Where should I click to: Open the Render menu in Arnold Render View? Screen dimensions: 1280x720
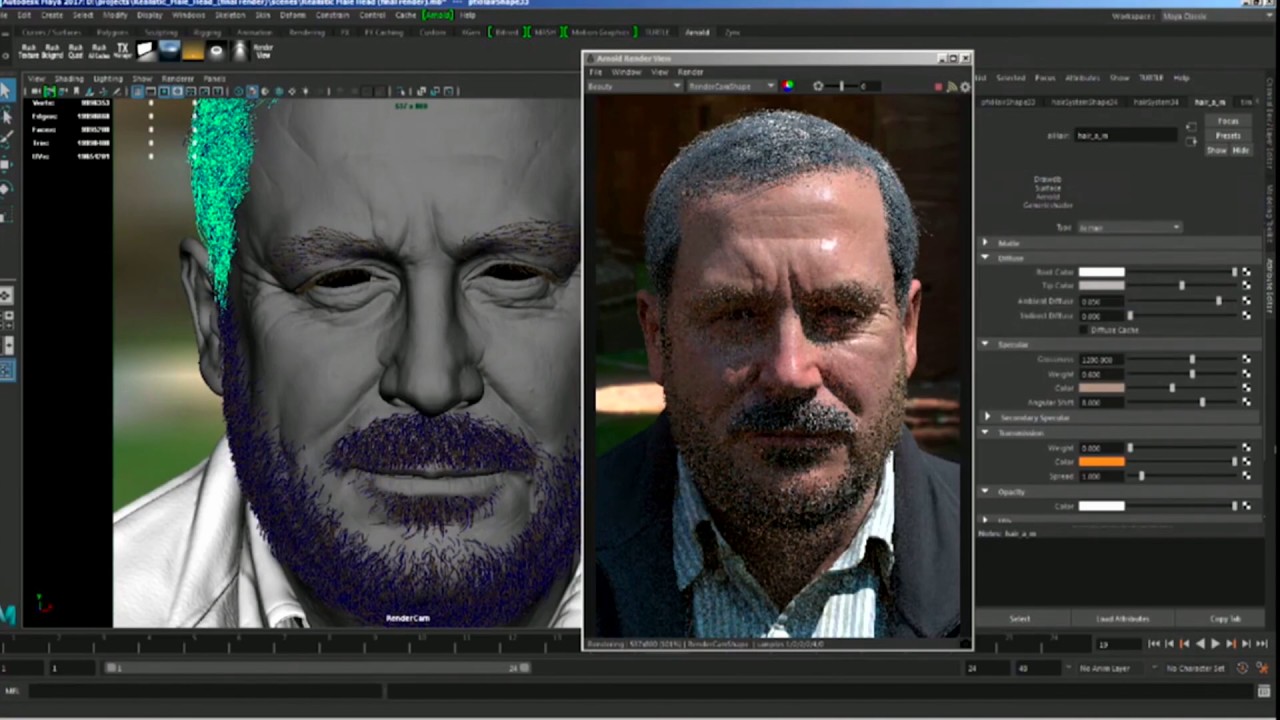click(x=691, y=72)
